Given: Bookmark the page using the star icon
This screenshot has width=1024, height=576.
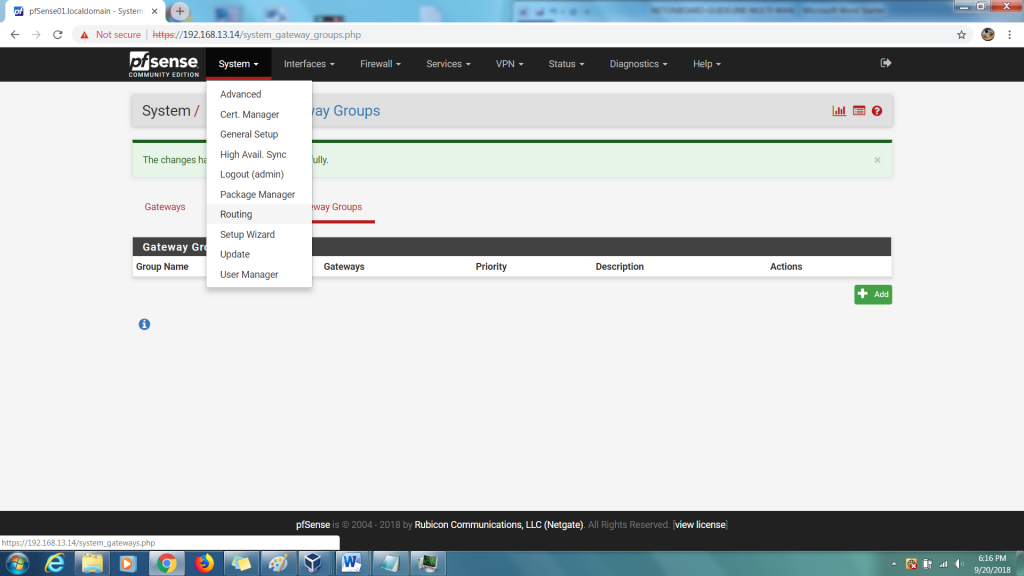Looking at the screenshot, I should pyautogui.click(x=961, y=33).
